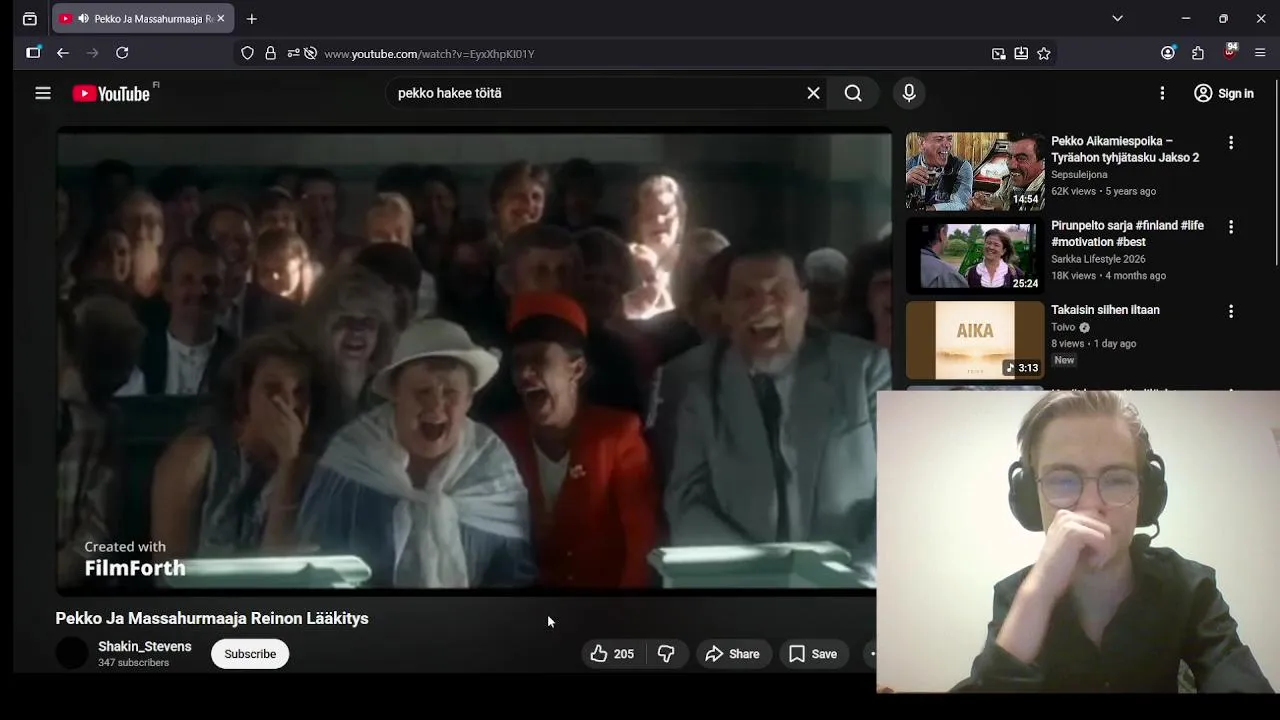Open YouTube settings three-dot menu
Image resolution: width=1280 pixels, height=720 pixels.
1162,93
